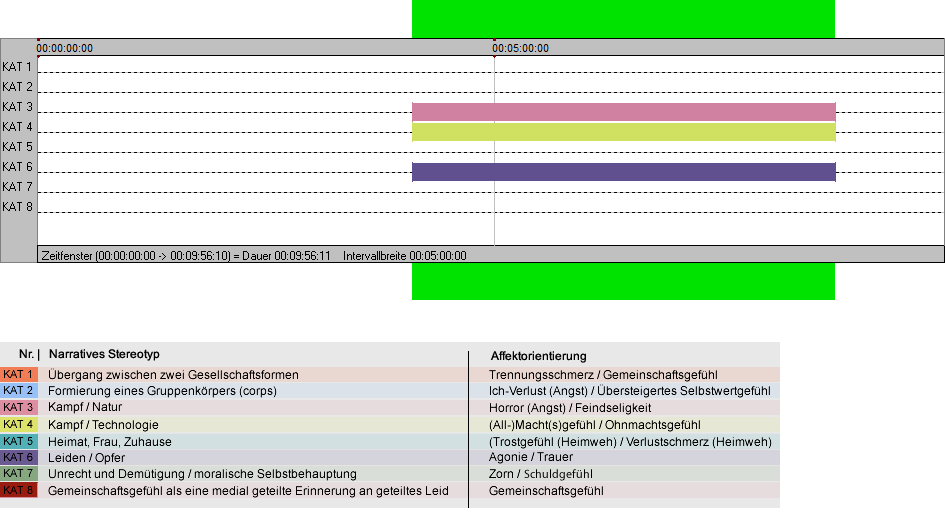This screenshot has width=945, height=530.
Task: Click the blue KAT 2 legend swatch
Action: [19, 391]
